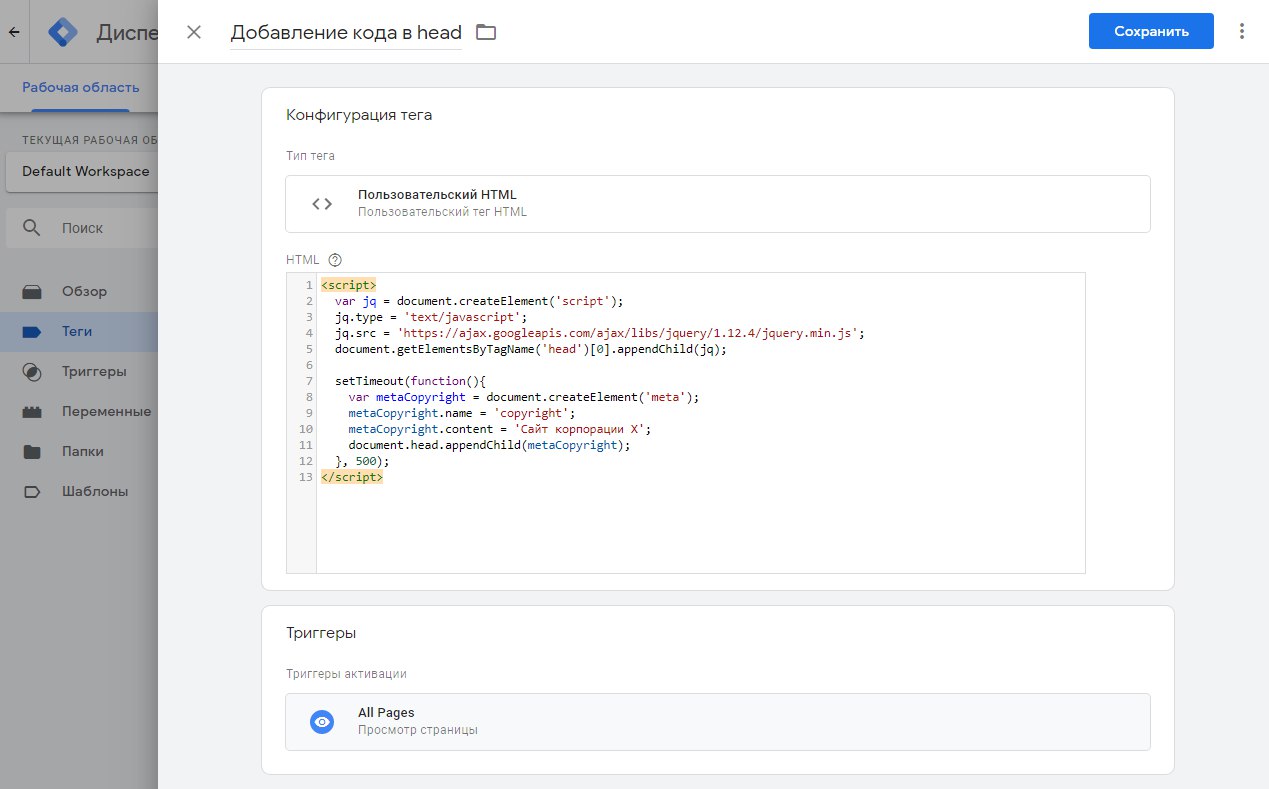Viewport: 1269px width, 789px height.
Task: Open the Default Workspace selector
Action: 84,171
